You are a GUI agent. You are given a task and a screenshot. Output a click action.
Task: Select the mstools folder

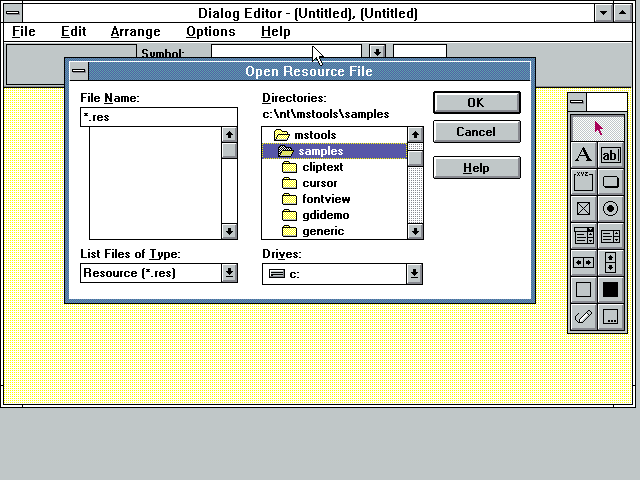click(335, 135)
